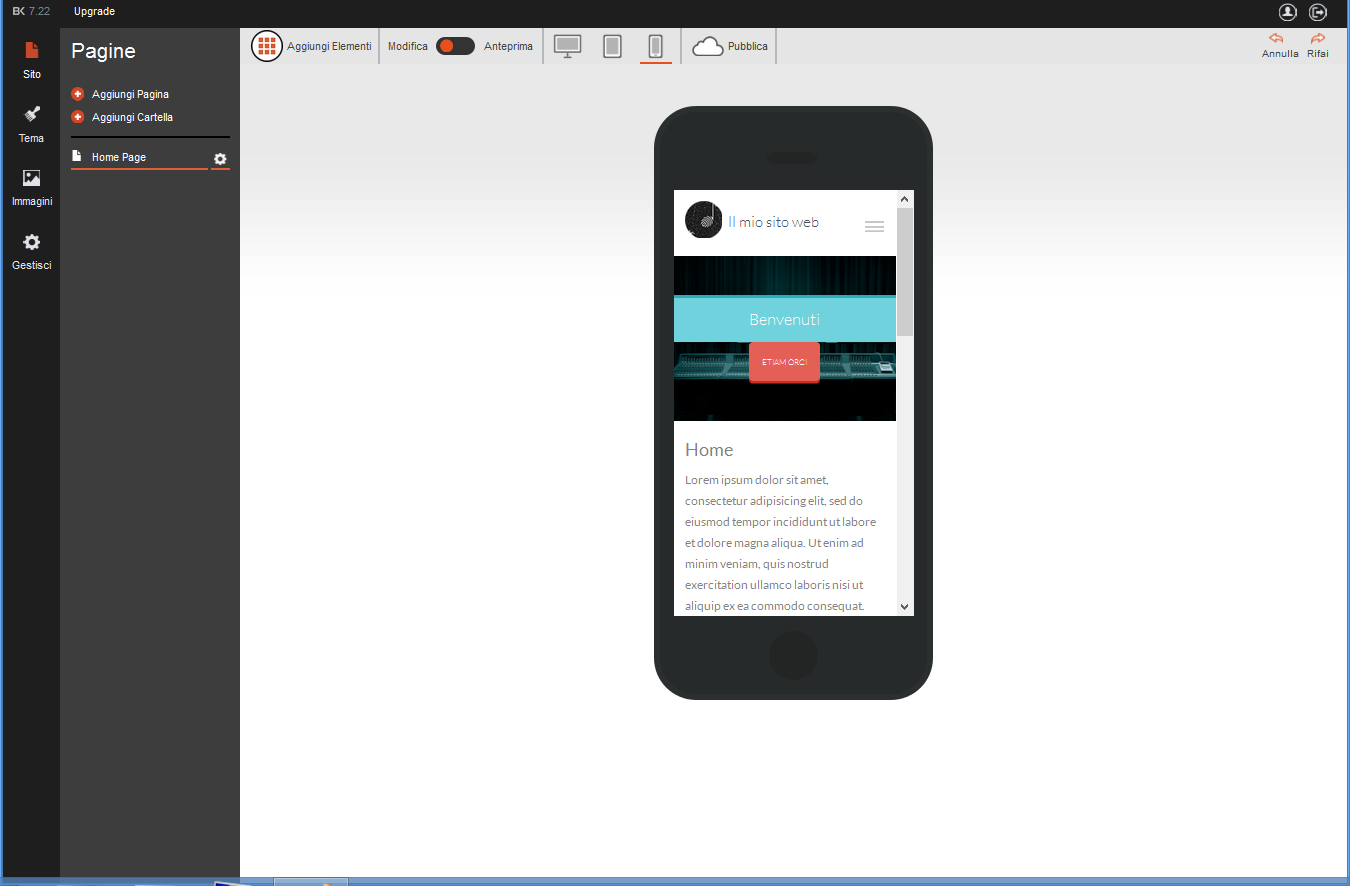Image resolution: width=1350 pixels, height=886 pixels.
Task: Click the Aggiungi Pagina link
Action: pos(130,94)
